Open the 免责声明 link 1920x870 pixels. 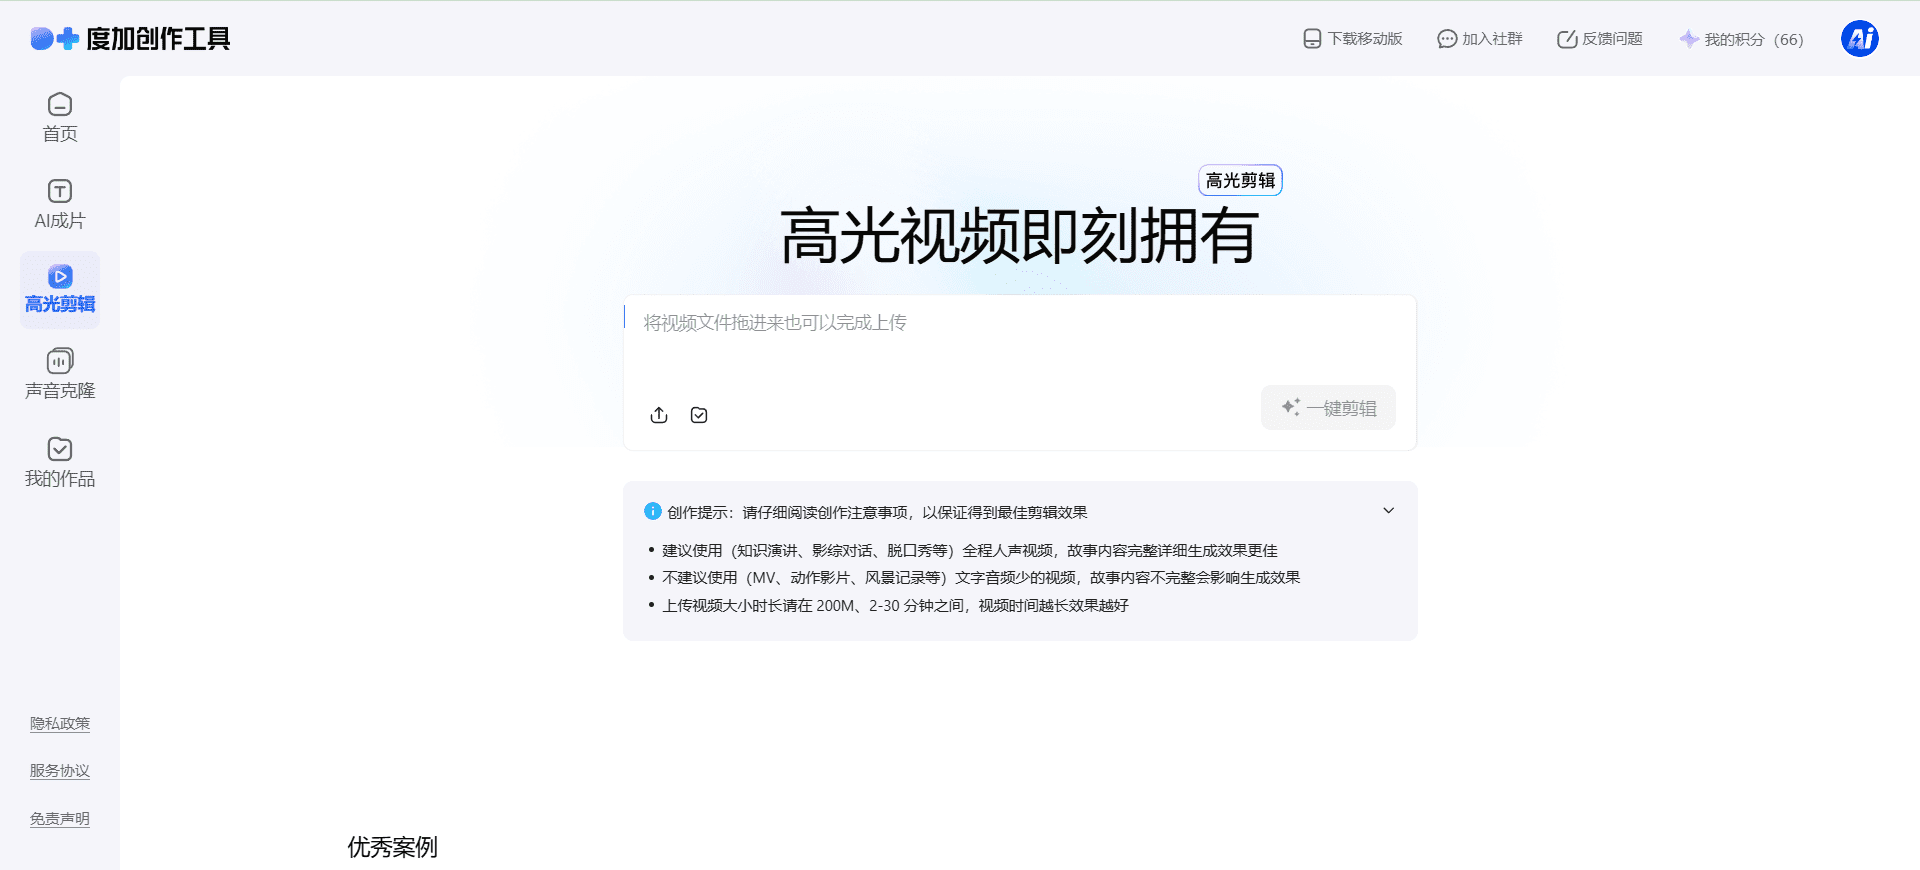[x=60, y=819]
